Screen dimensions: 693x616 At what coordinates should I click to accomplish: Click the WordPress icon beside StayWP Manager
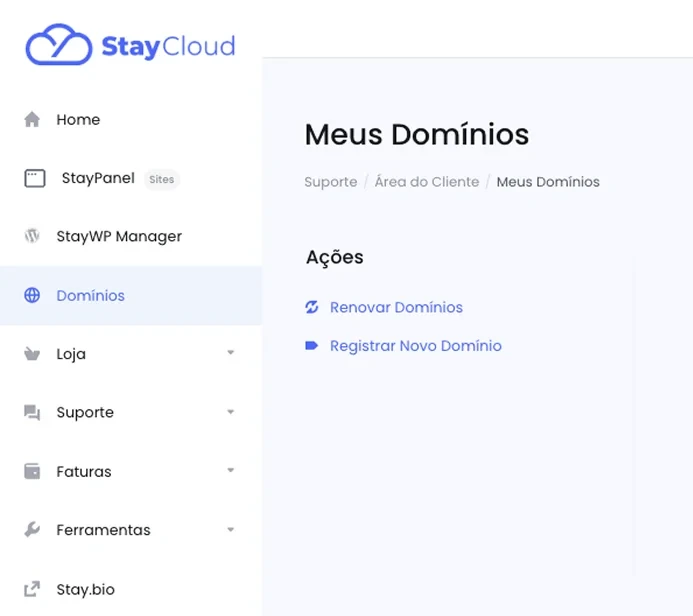pyautogui.click(x=32, y=236)
